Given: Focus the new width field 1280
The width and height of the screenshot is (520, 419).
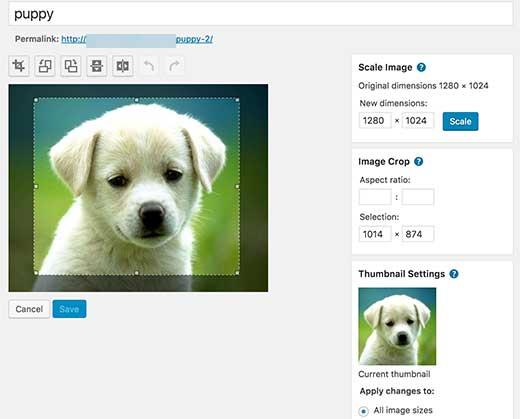Looking at the screenshot, I should click(375, 120).
